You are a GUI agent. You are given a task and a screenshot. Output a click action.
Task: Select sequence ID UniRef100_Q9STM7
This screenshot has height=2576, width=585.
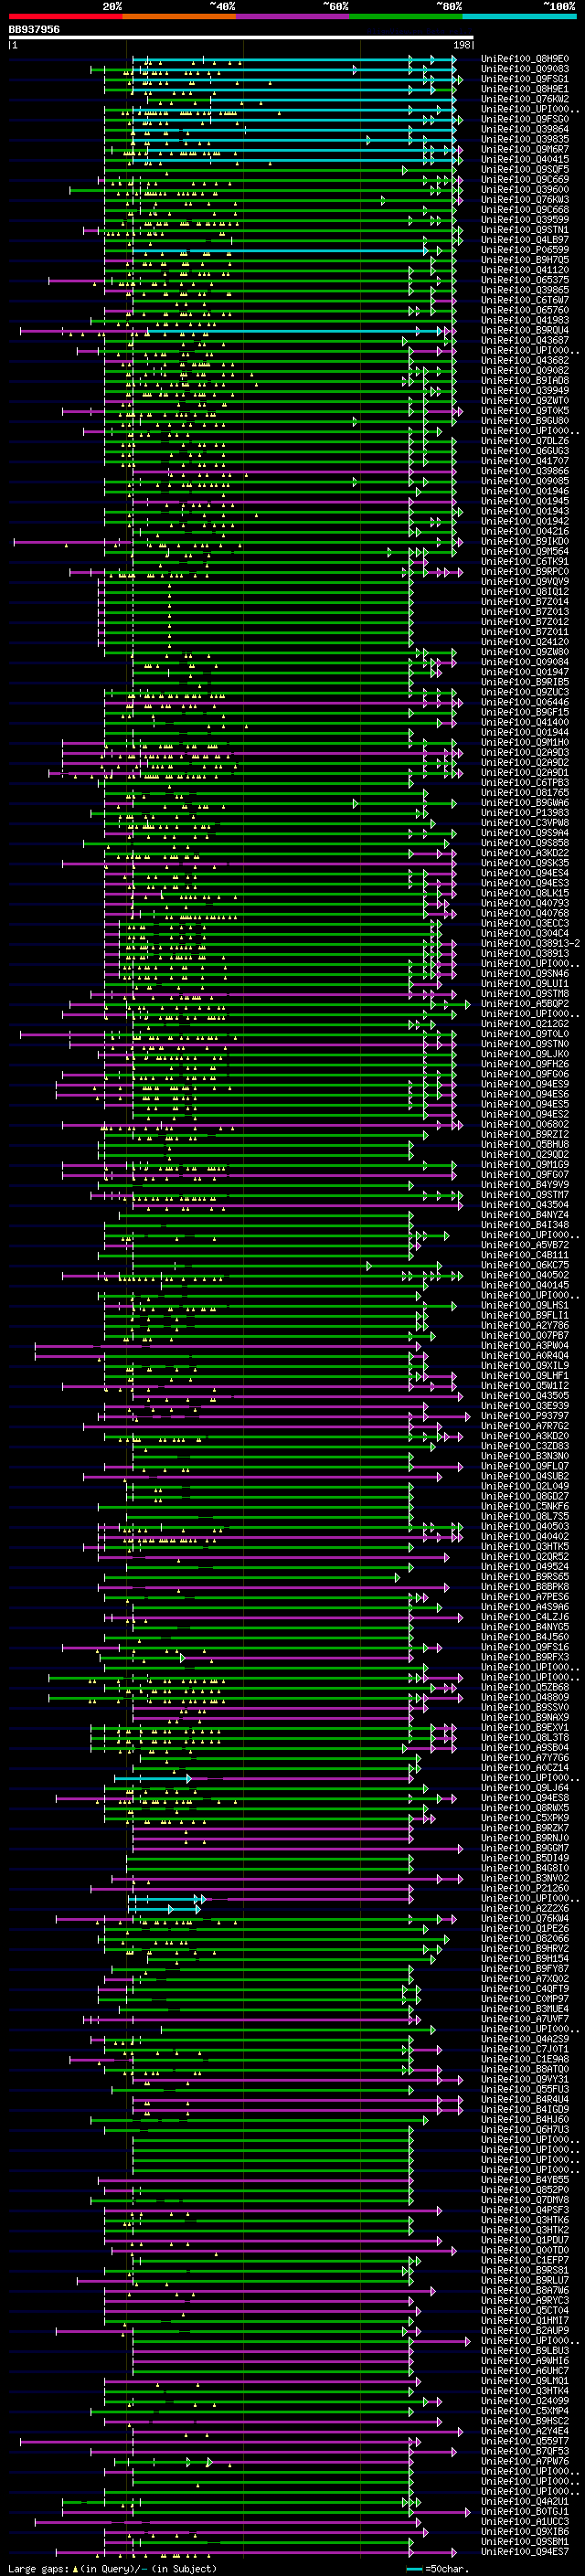pyautogui.click(x=525, y=1195)
